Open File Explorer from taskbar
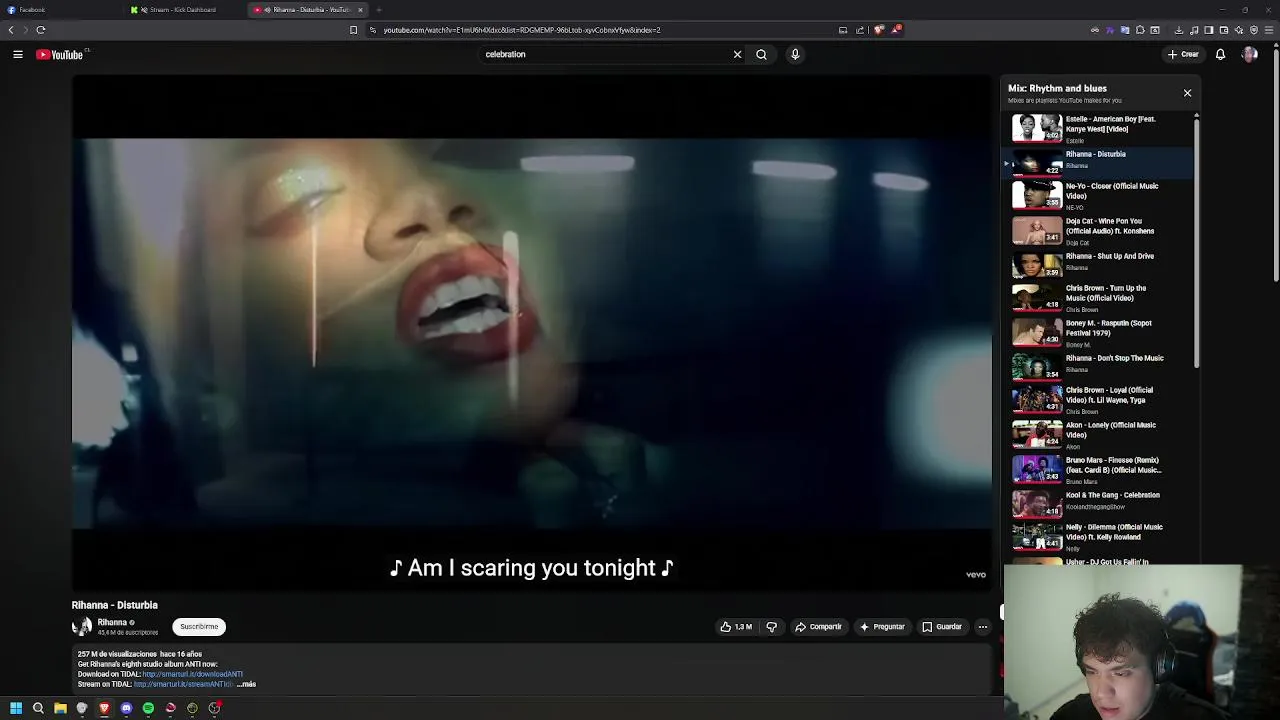1280x720 pixels. pos(60,708)
